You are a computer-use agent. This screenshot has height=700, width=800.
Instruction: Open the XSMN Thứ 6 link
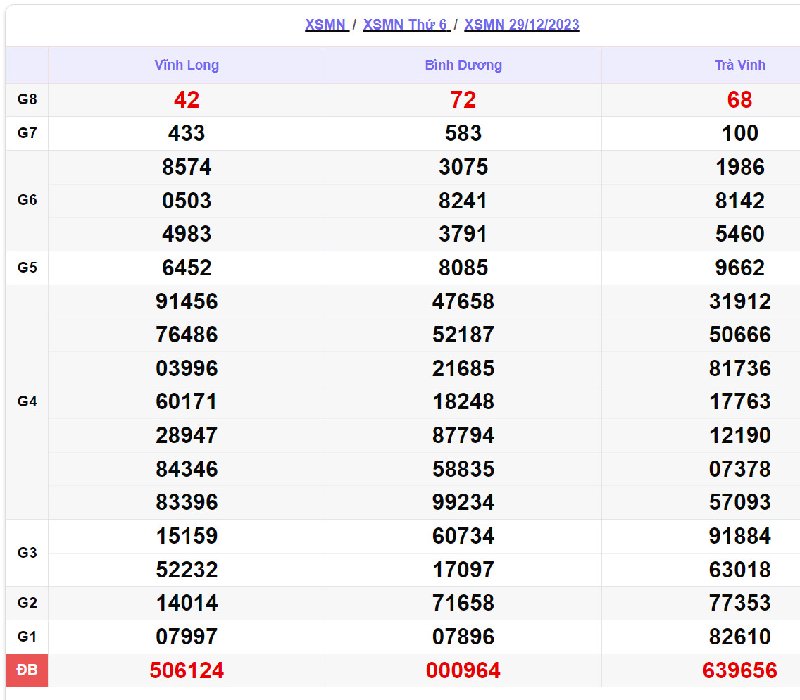(405, 25)
